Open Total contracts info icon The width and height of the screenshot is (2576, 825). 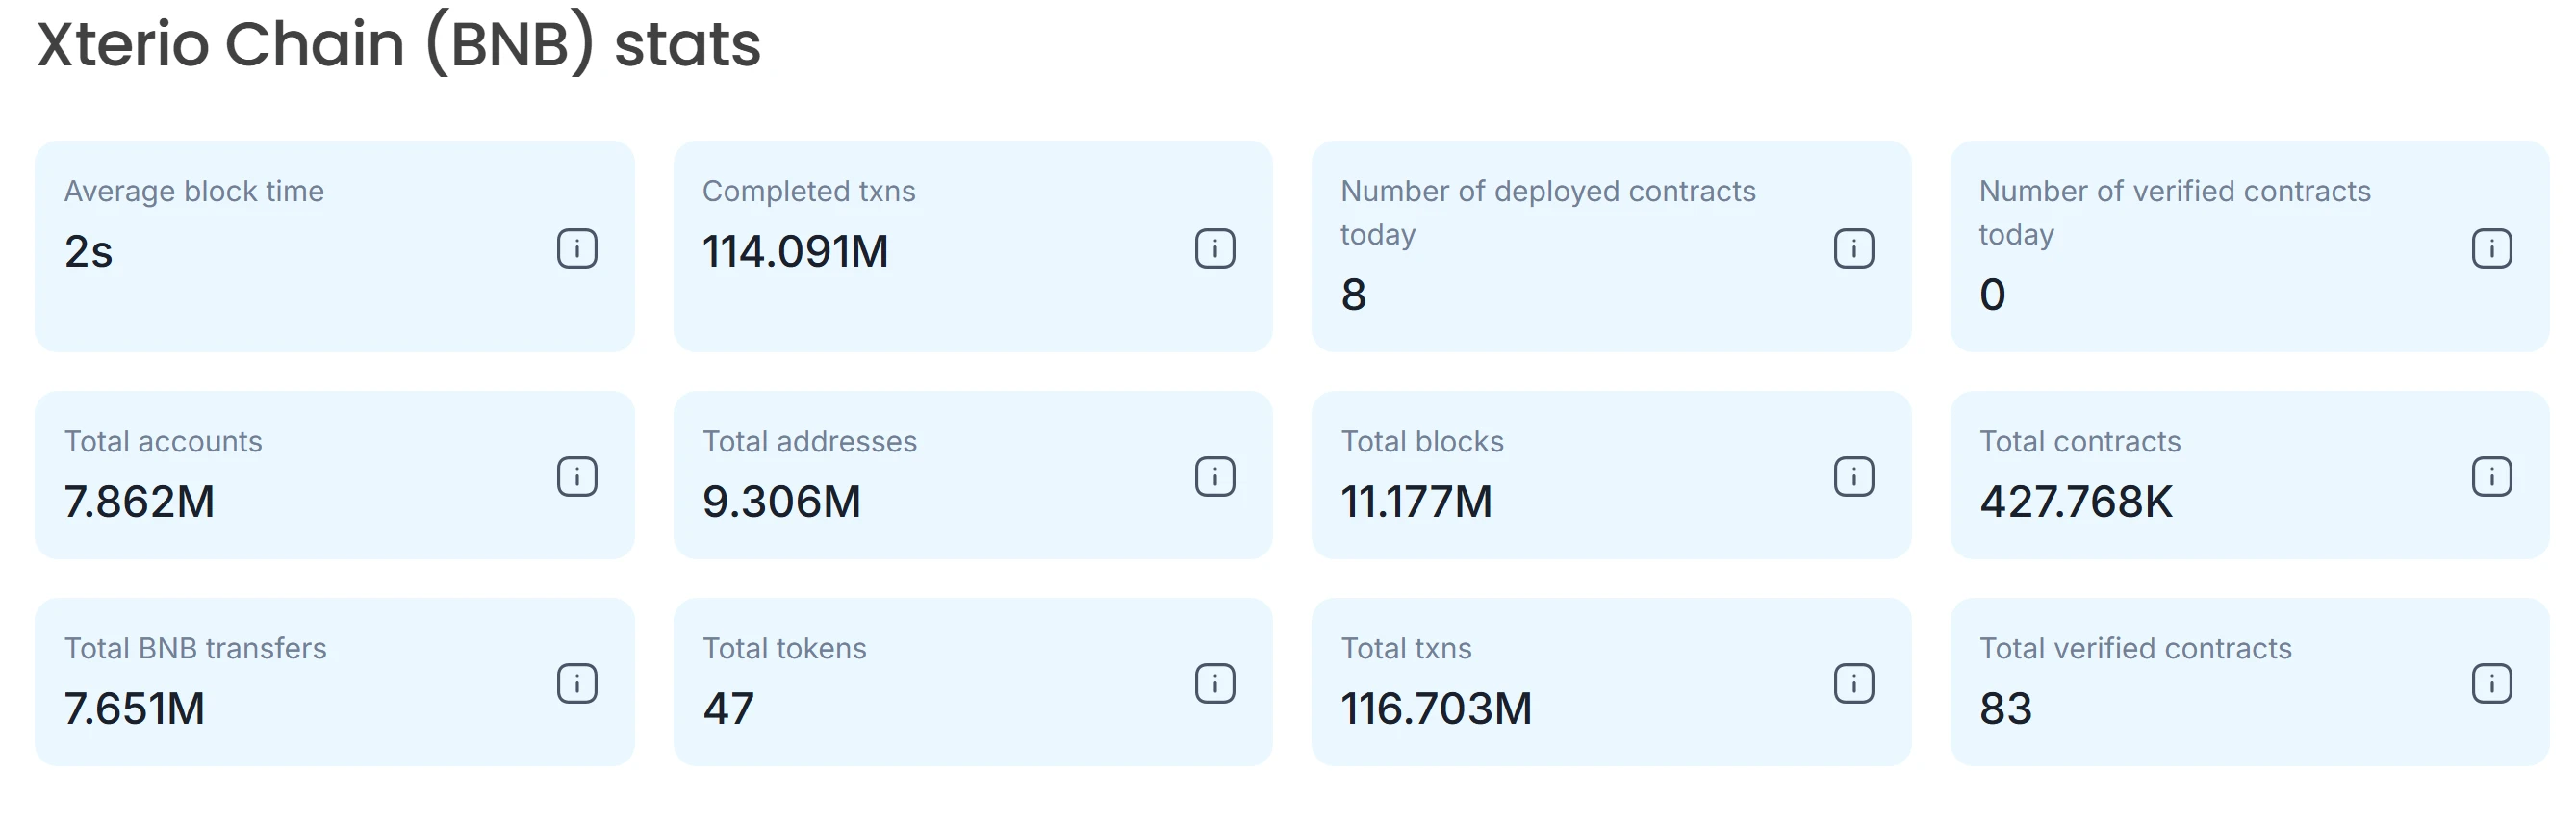[x=2491, y=476]
